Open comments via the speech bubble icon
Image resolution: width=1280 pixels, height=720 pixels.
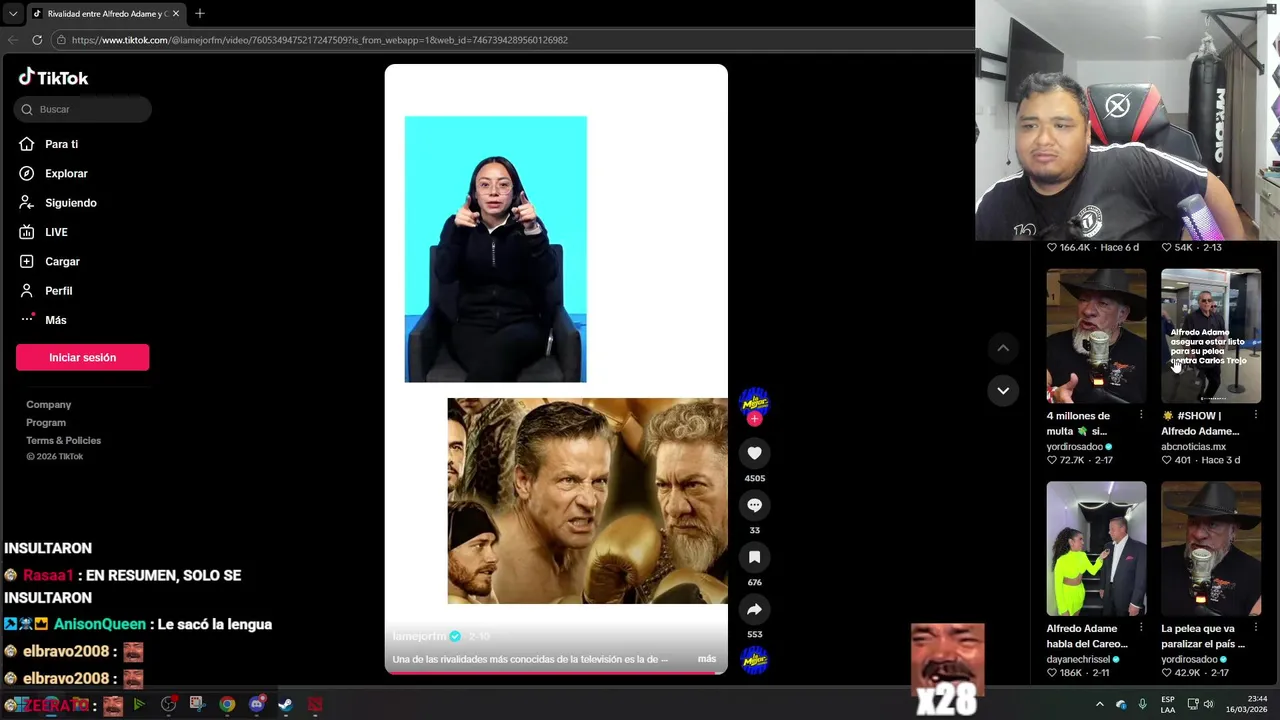tap(754, 505)
